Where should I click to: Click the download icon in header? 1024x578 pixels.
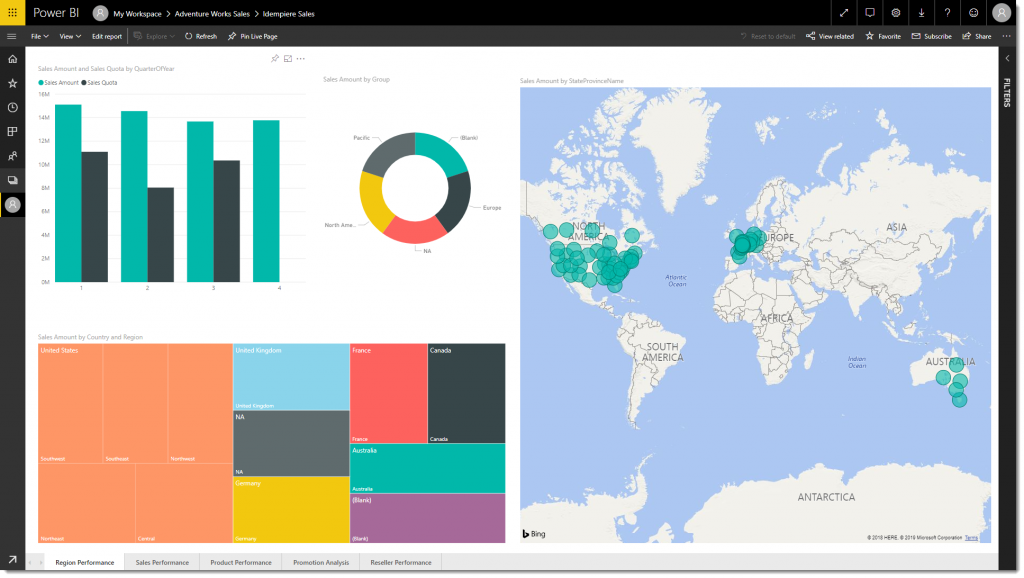point(921,13)
